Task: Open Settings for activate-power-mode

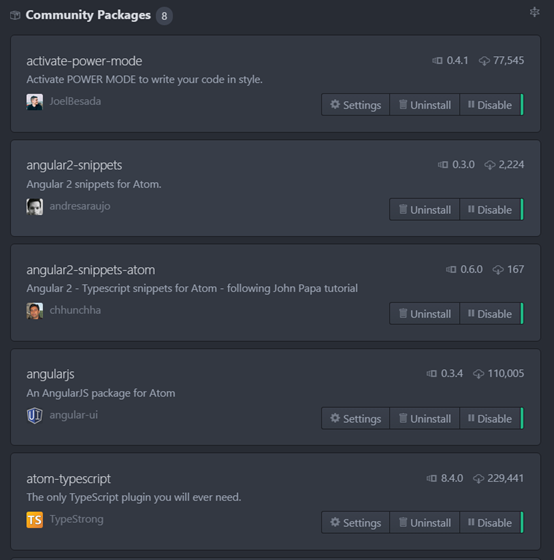Action: coord(355,105)
